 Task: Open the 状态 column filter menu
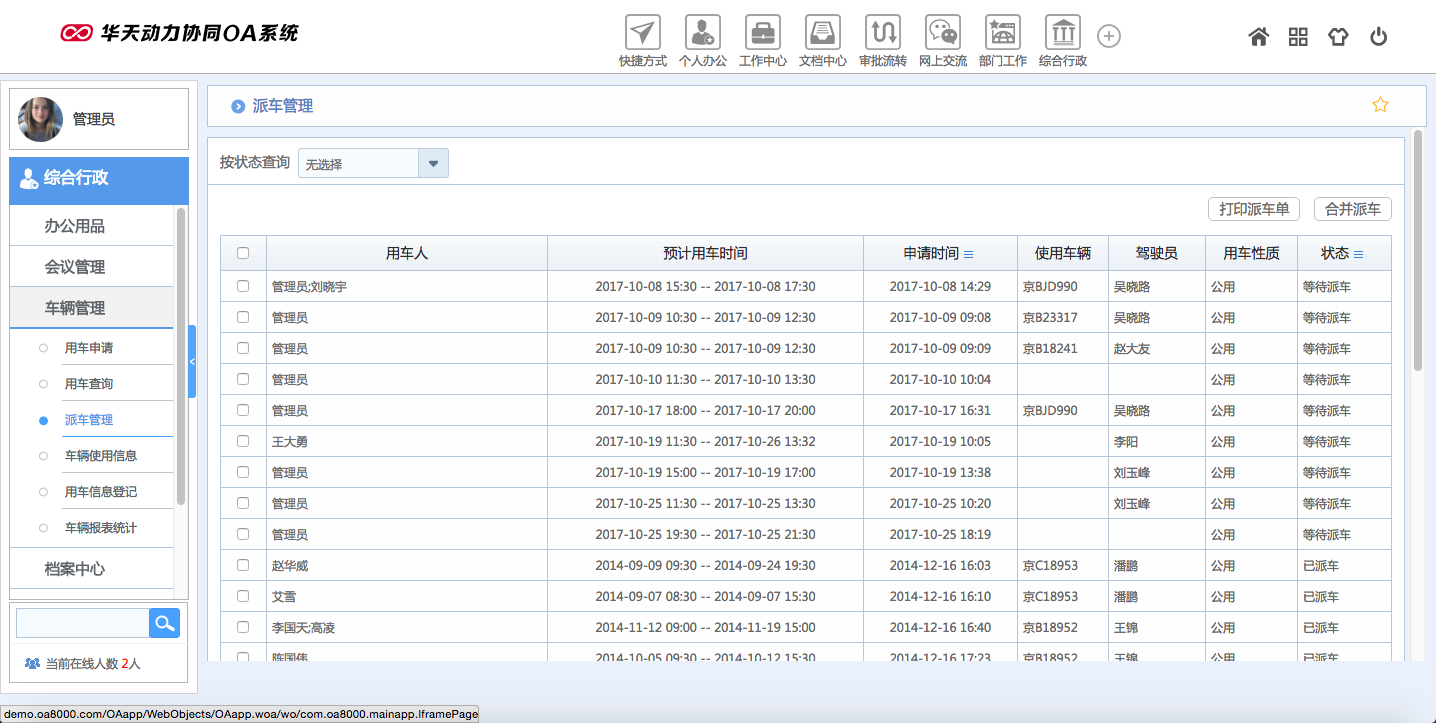[x=1358, y=254]
